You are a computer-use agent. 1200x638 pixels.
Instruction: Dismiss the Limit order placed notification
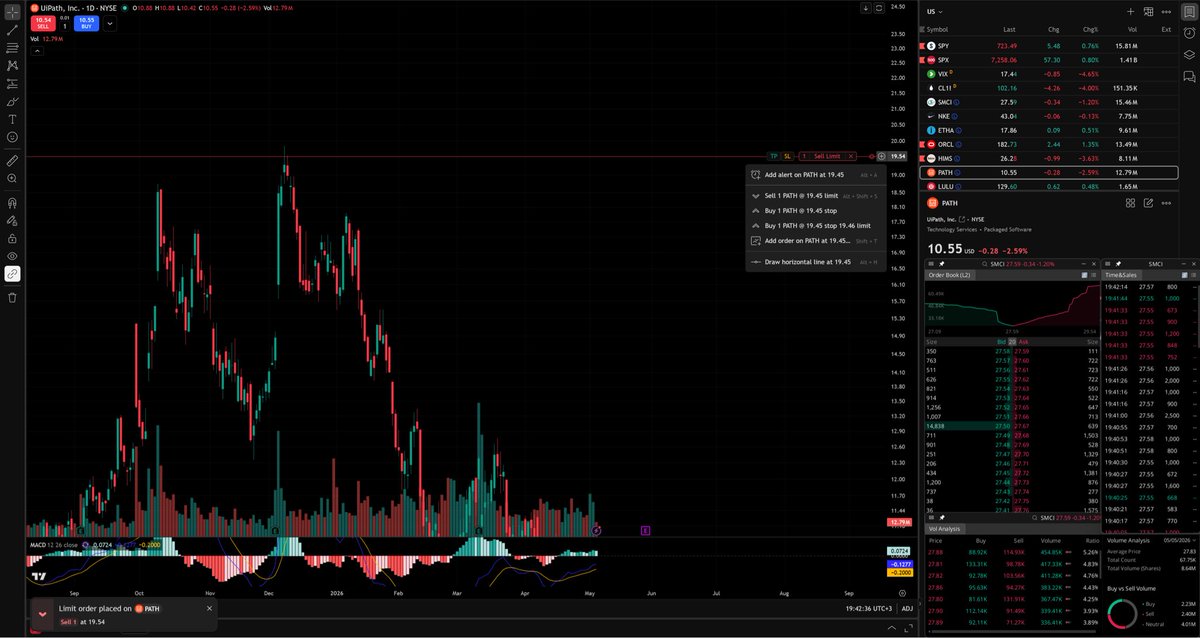click(209, 607)
